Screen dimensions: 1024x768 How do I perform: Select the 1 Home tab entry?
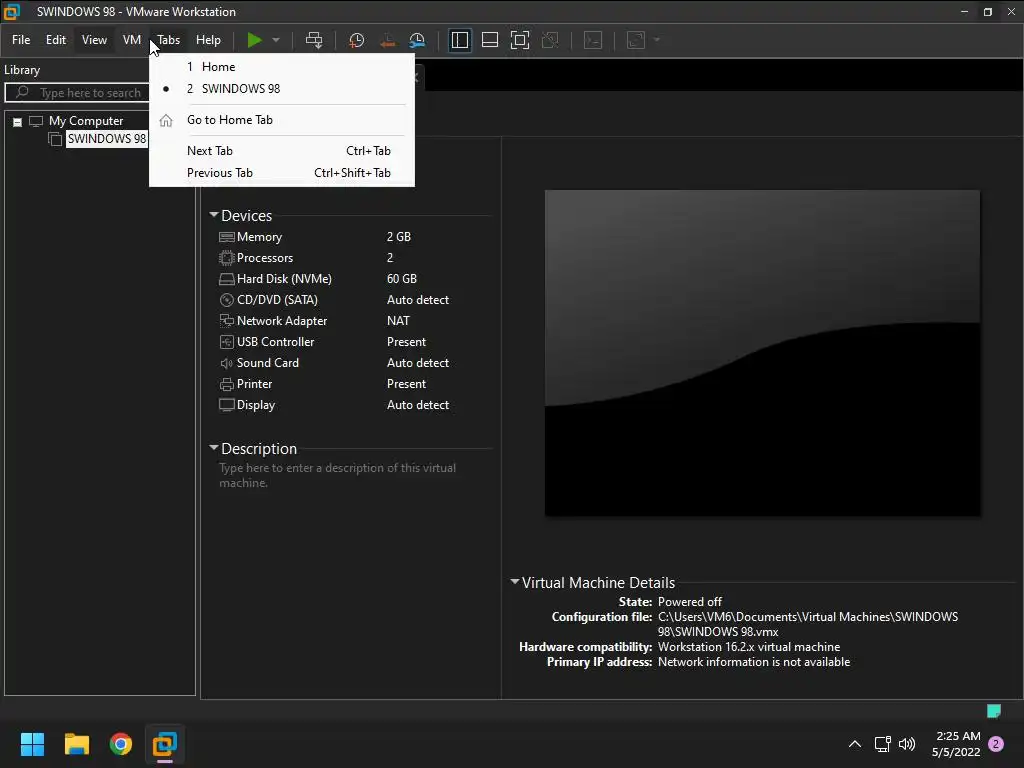(281, 67)
